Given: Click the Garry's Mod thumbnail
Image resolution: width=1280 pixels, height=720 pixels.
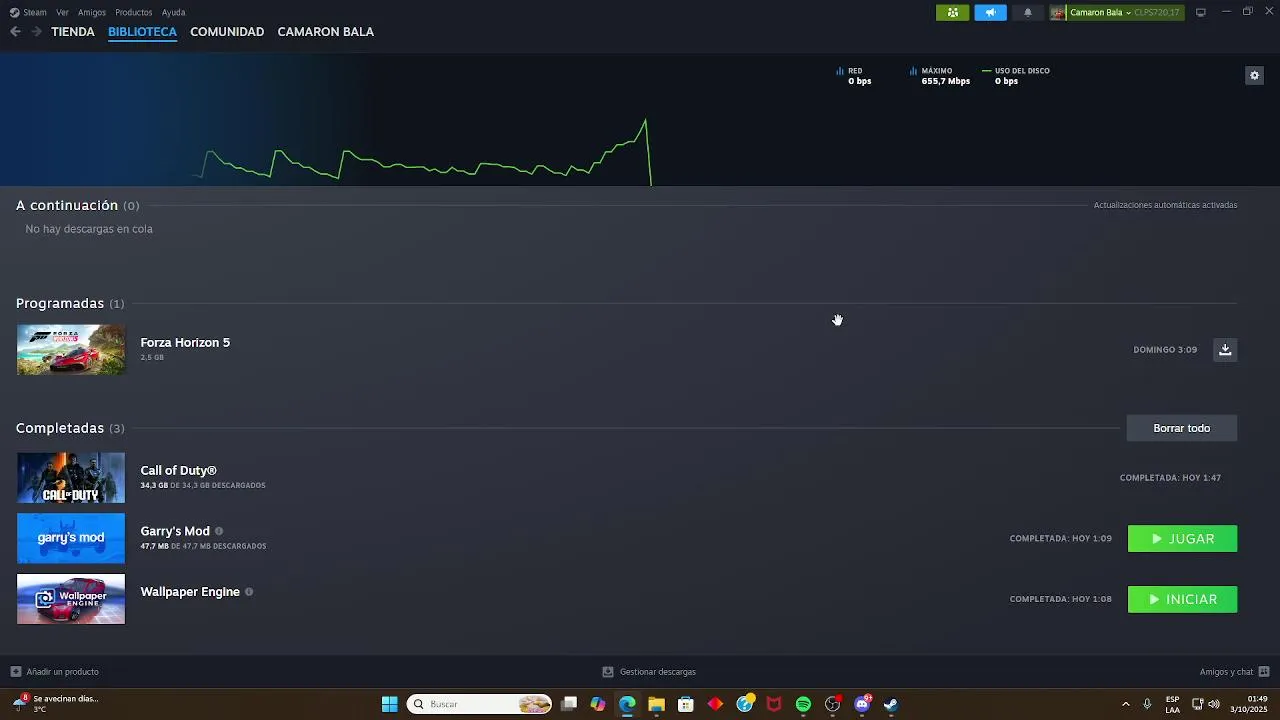Looking at the screenshot, I should tap(71, 538).
